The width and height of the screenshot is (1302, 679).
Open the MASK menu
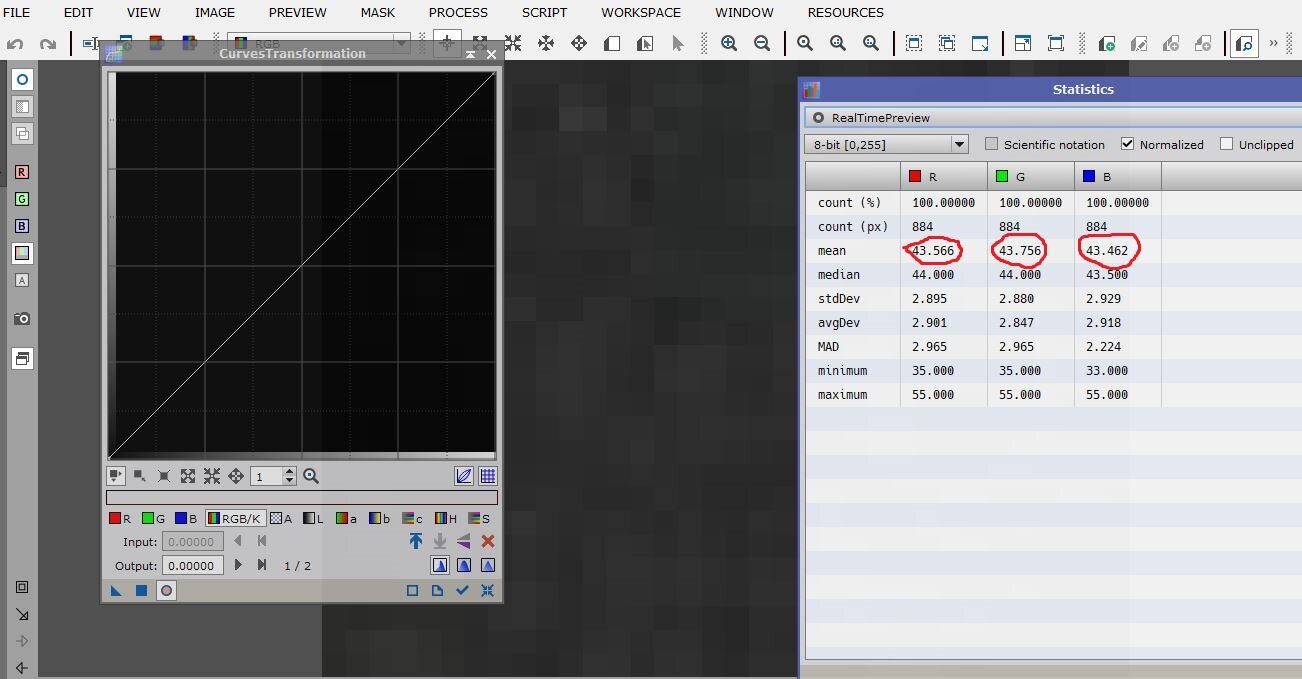378,13
